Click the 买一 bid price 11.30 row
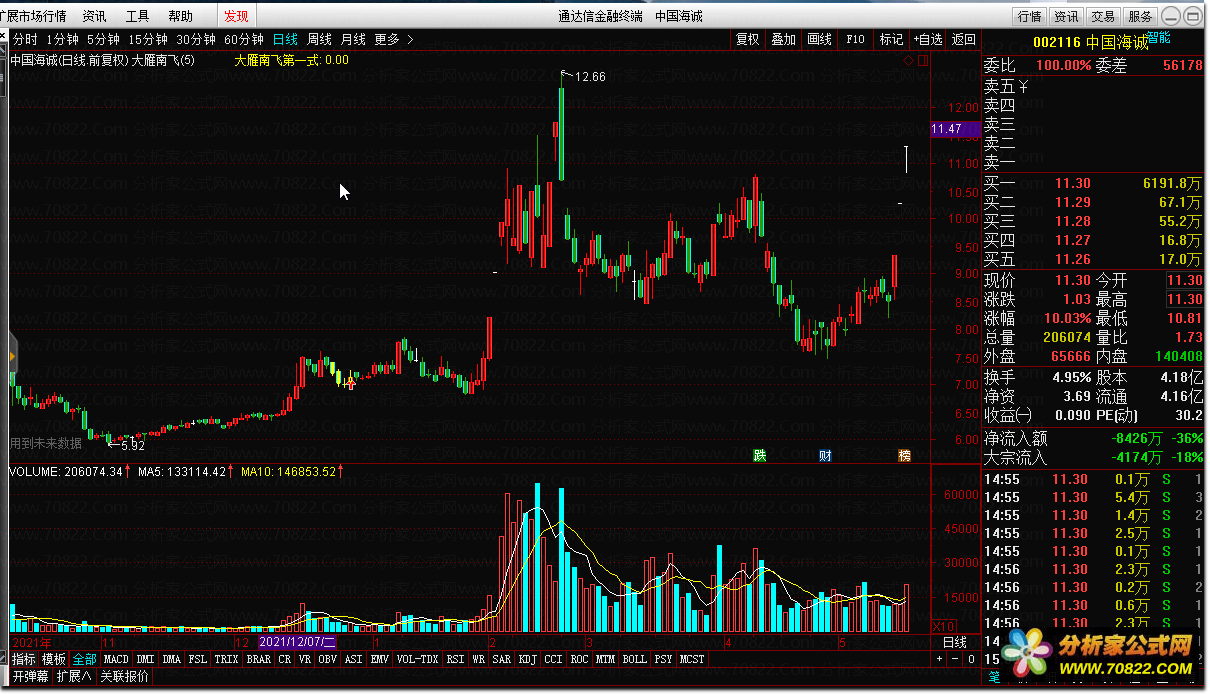1210x694 pixels. 1093,183
